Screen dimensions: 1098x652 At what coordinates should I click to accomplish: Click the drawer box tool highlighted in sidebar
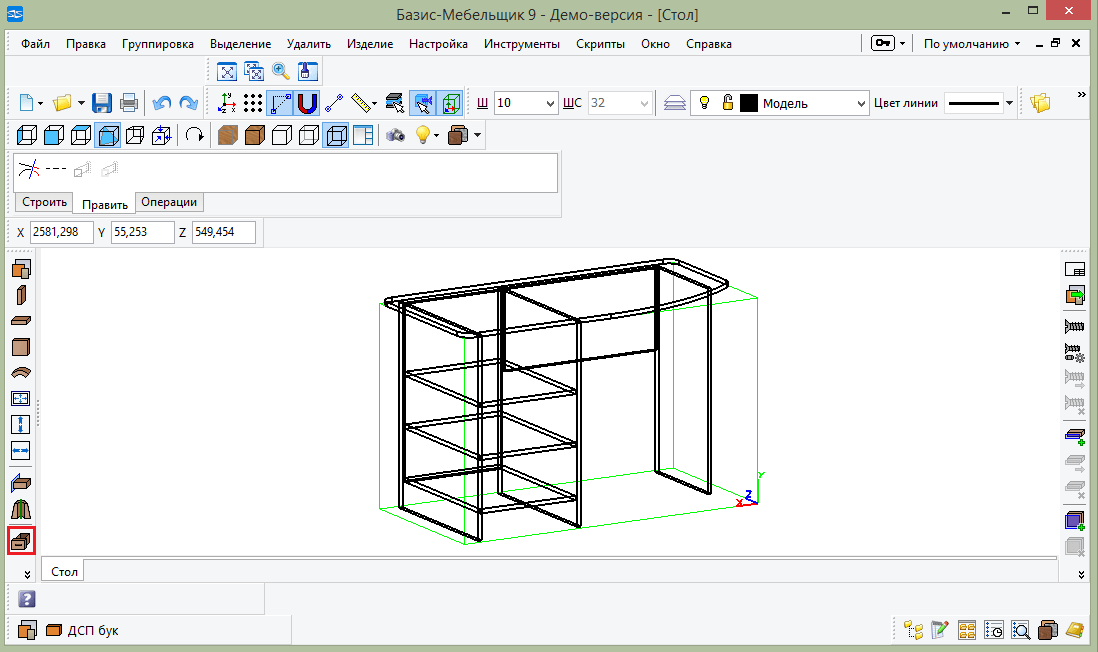pyautogui.click(x=21, y=541)
